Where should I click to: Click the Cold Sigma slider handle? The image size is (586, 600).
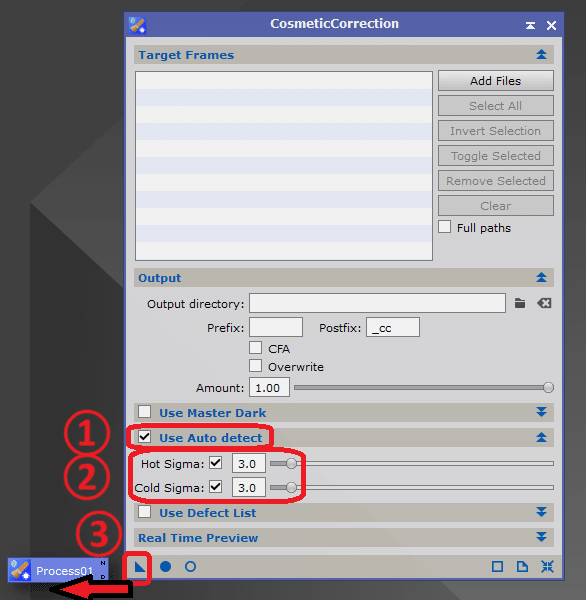[x=291, y=488]
